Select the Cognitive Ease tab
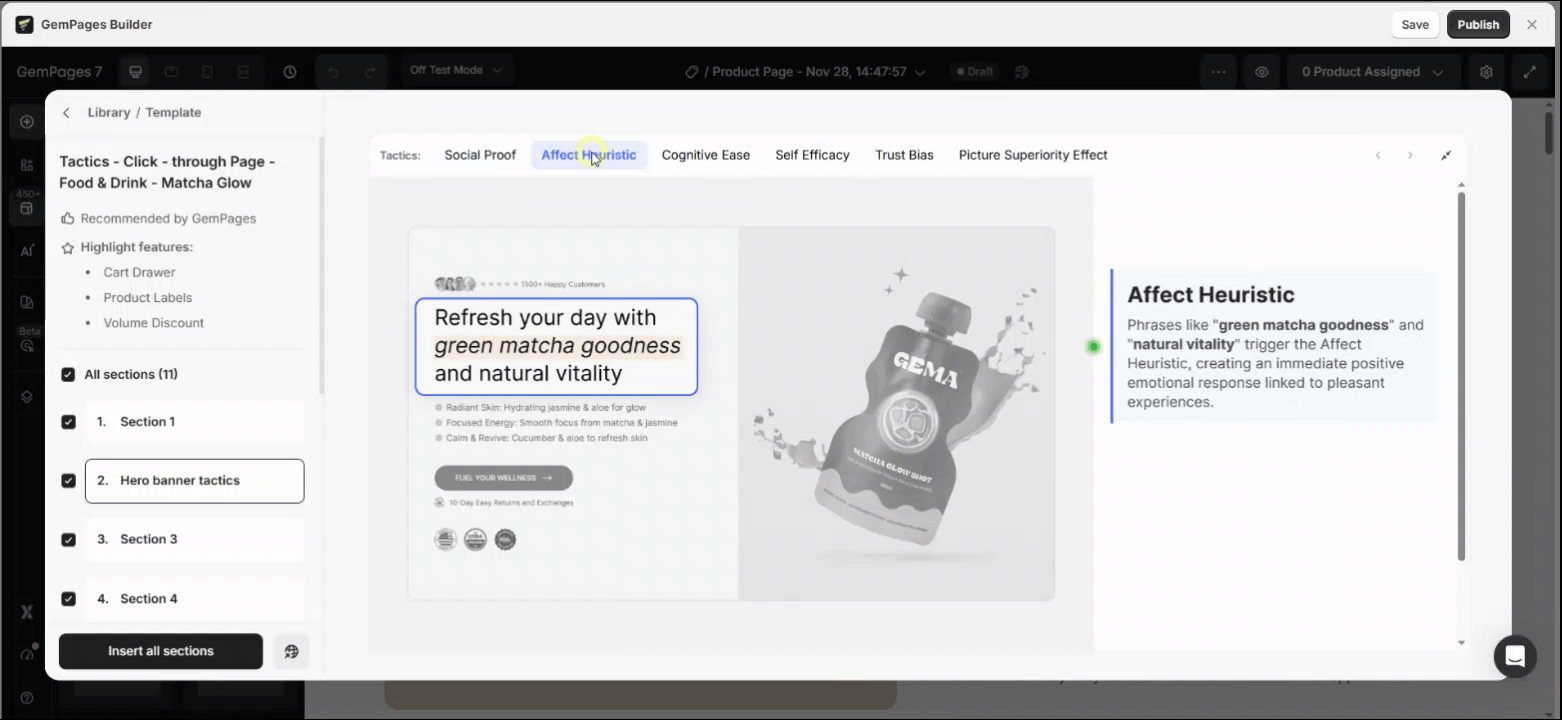Viewport: 1562px width, 720px height. point(705,155)
